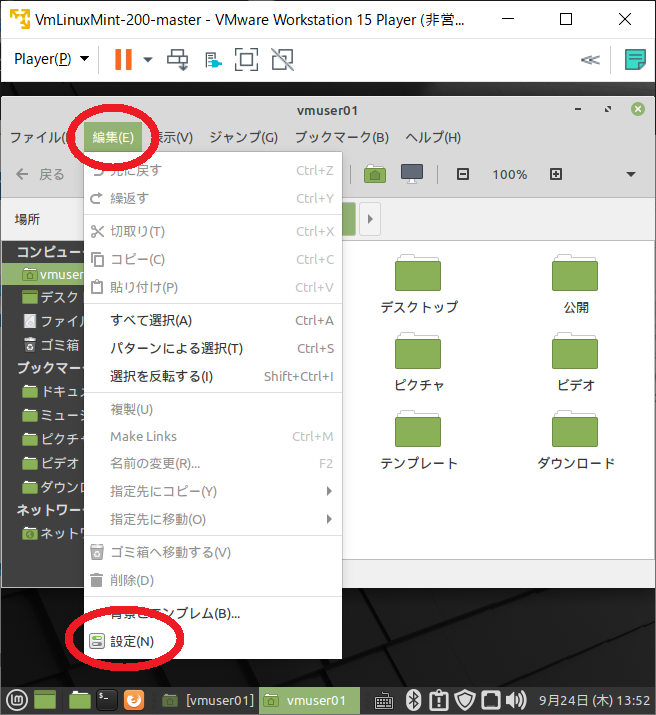
Task: Select vmuser home in the sidebar
Action: coord(44,275)
